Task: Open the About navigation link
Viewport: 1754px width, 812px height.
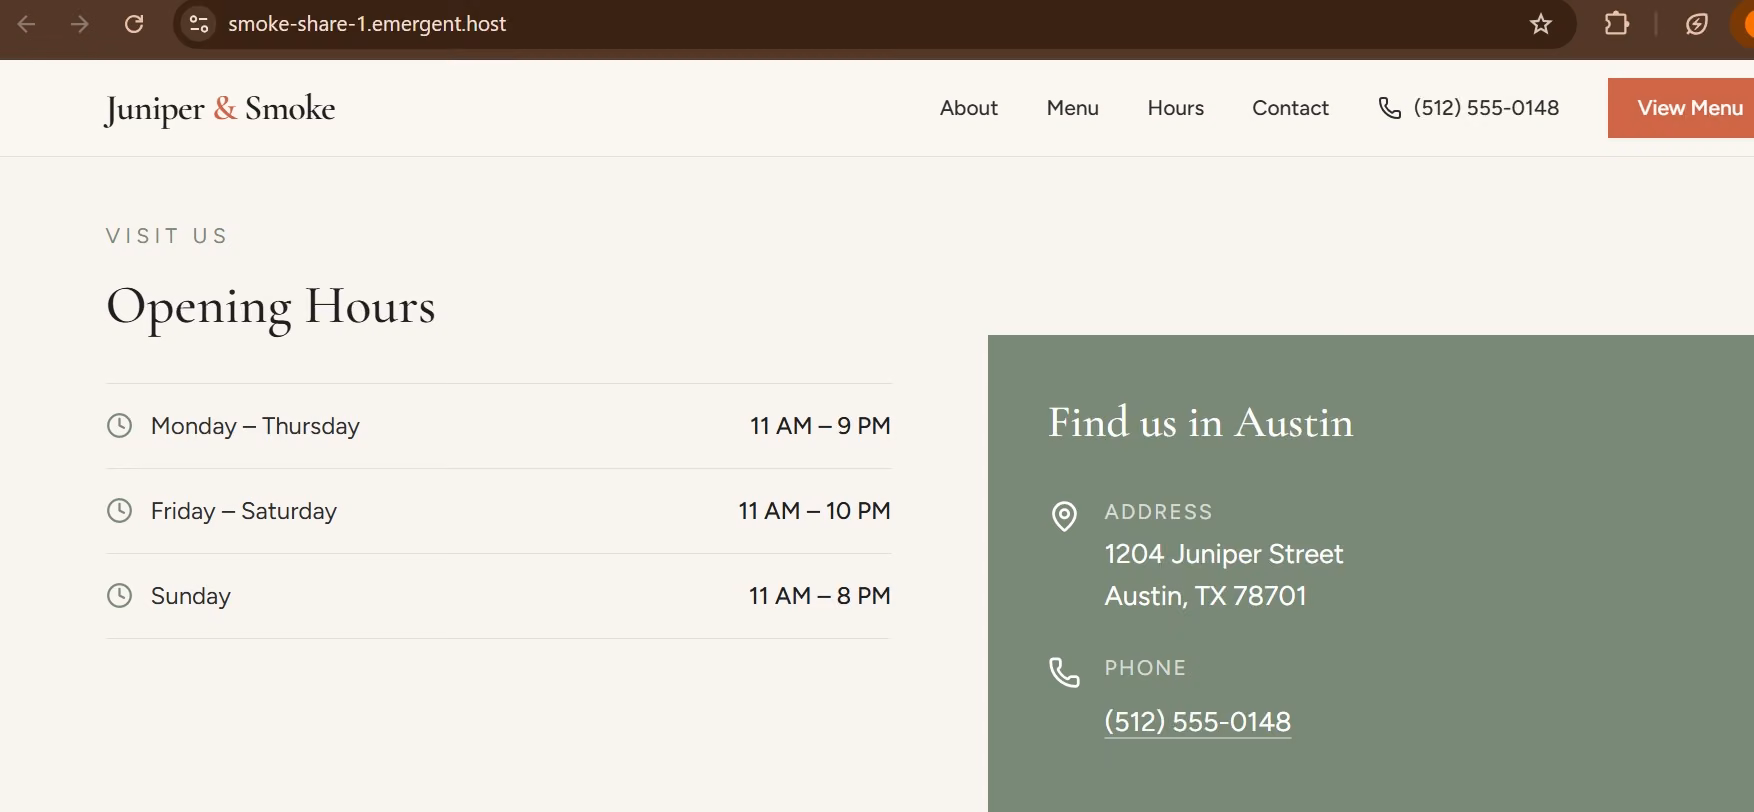Action: pyautogui.click(x=968, y=108)
